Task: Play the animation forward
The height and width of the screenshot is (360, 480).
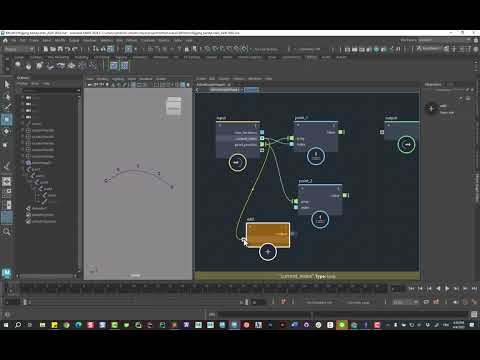Action: click(447, 288)
